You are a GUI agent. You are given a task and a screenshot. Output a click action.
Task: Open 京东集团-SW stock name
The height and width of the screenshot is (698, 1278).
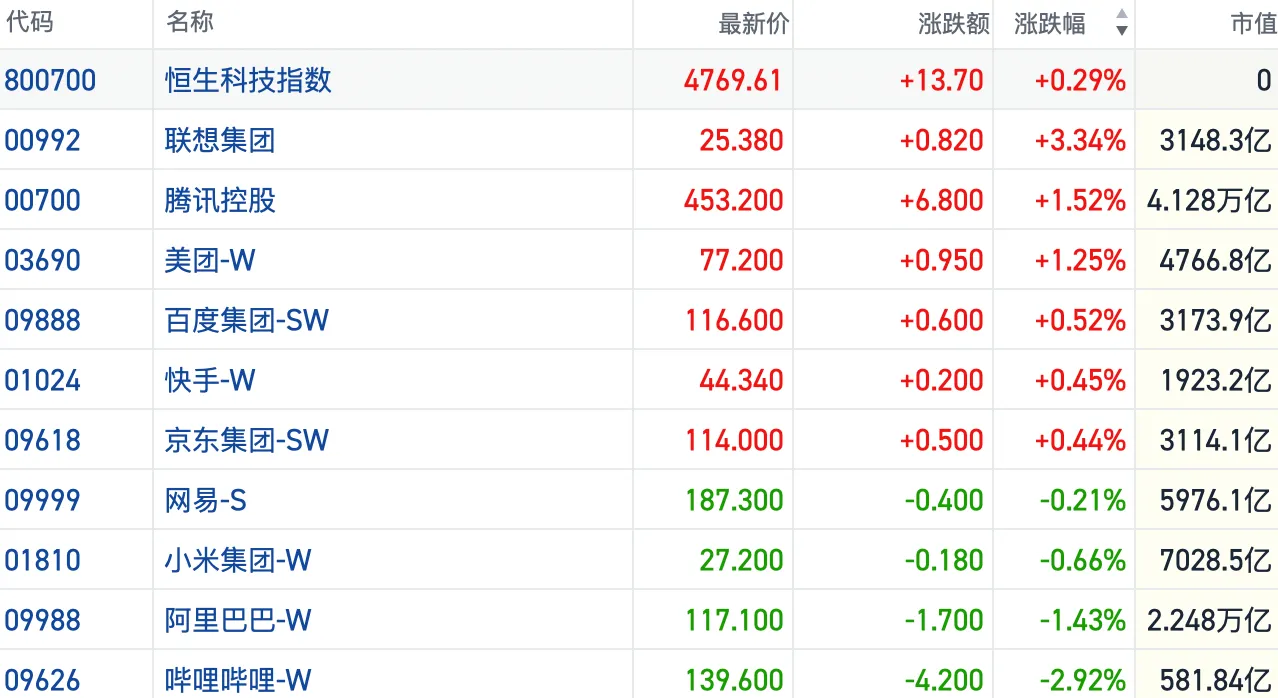(247, 440)
